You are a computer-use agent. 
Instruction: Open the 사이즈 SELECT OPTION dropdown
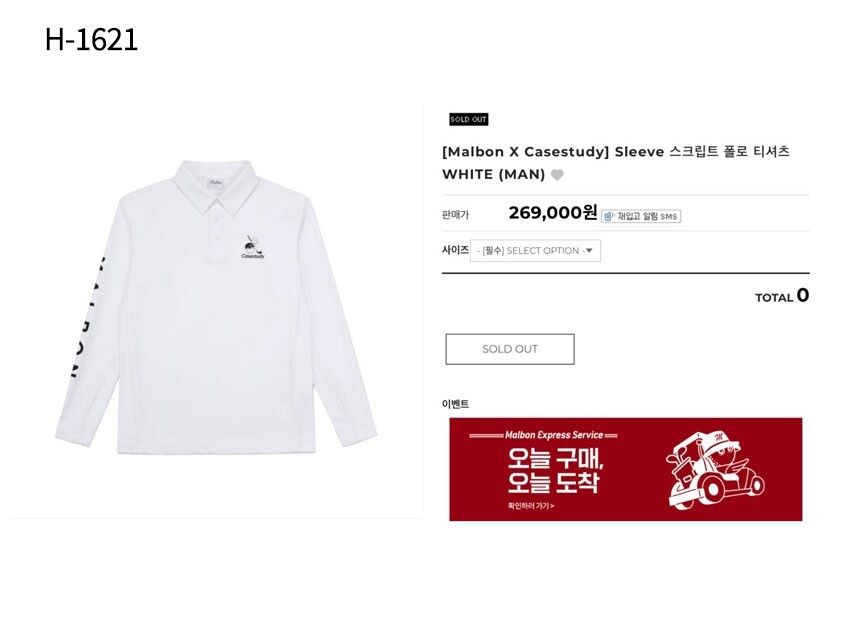[x=535, y=251]
